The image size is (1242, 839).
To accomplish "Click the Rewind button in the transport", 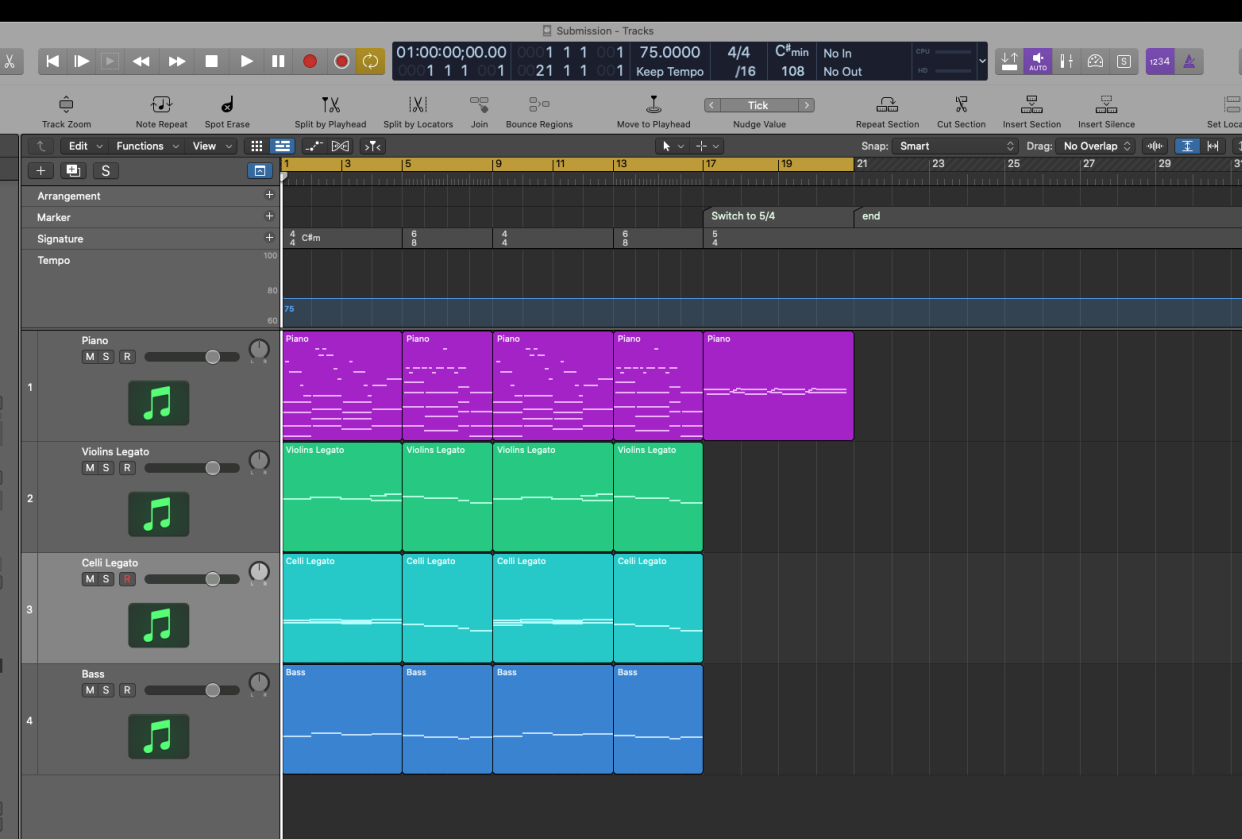I will 141,61.
